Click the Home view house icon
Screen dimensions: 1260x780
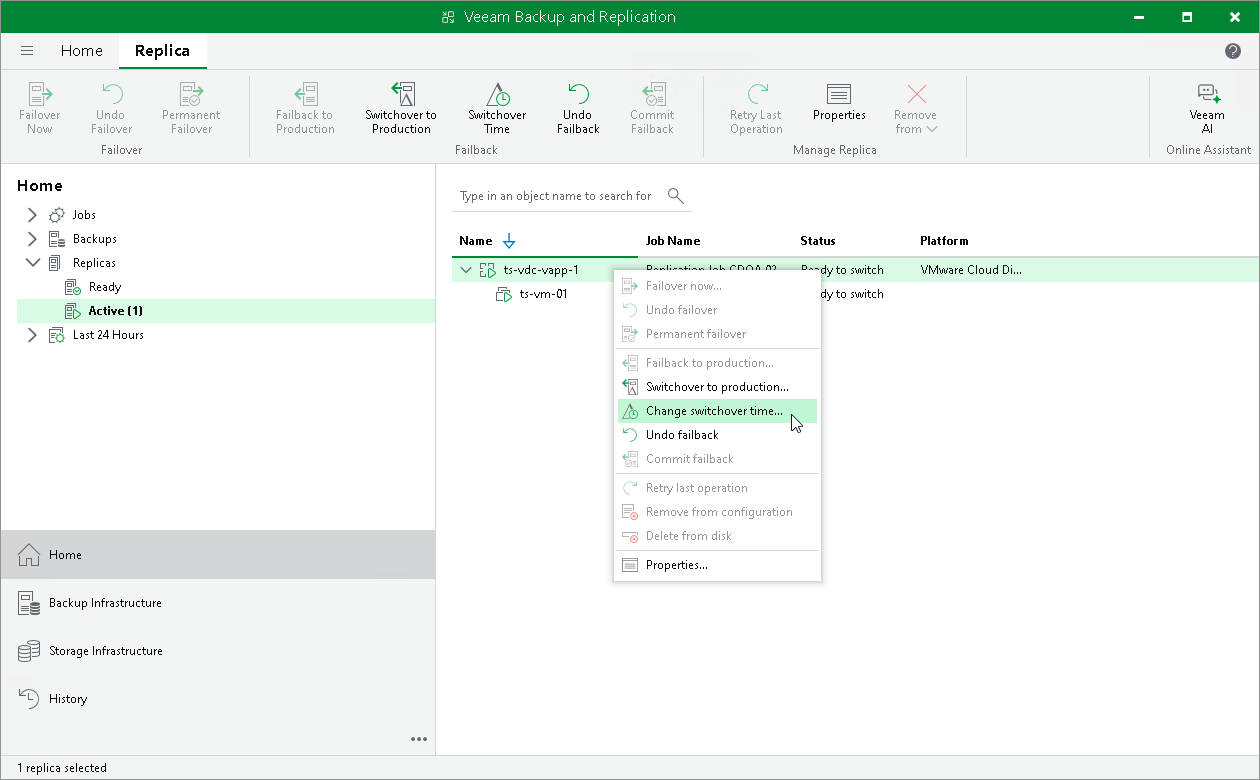click(29, 555)
